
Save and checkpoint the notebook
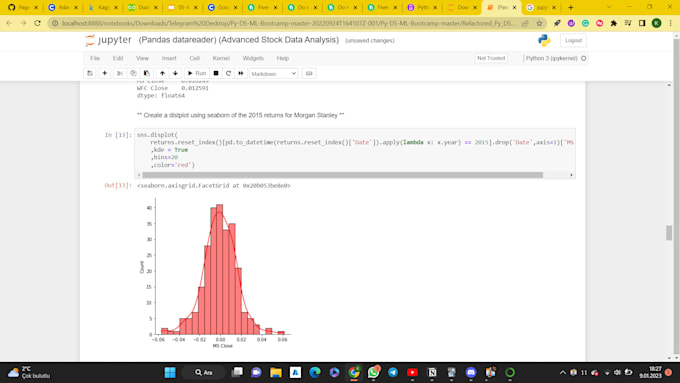pos(90,73)
